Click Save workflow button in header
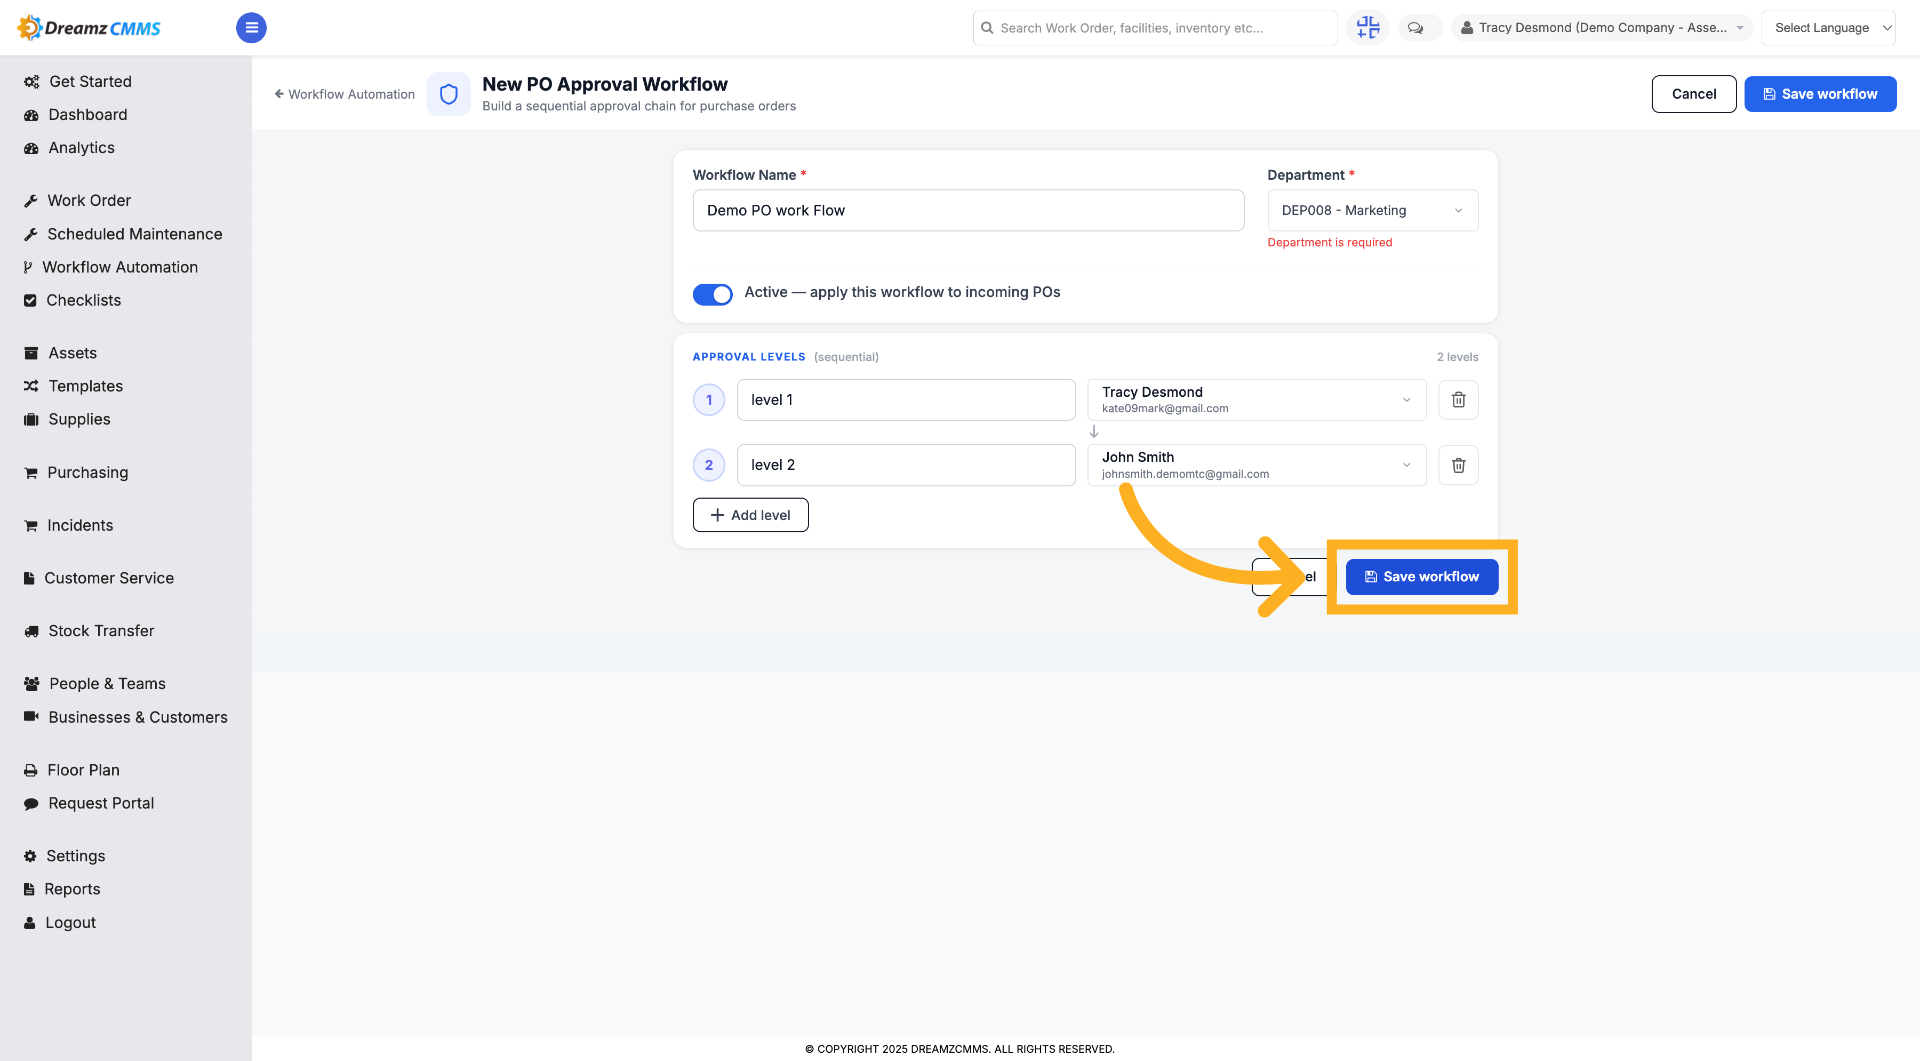This screenshot has height=1061, width=1920. click(1820, 94)
